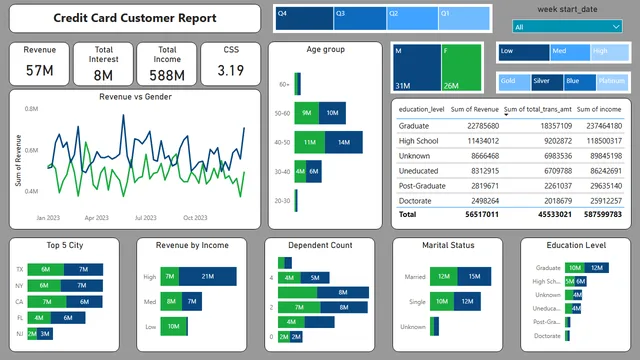Image resolution: width=640 pixels, height=360 pixels.
Task: Click the 20-30 age group bar
Action: (x=296, y=201)
